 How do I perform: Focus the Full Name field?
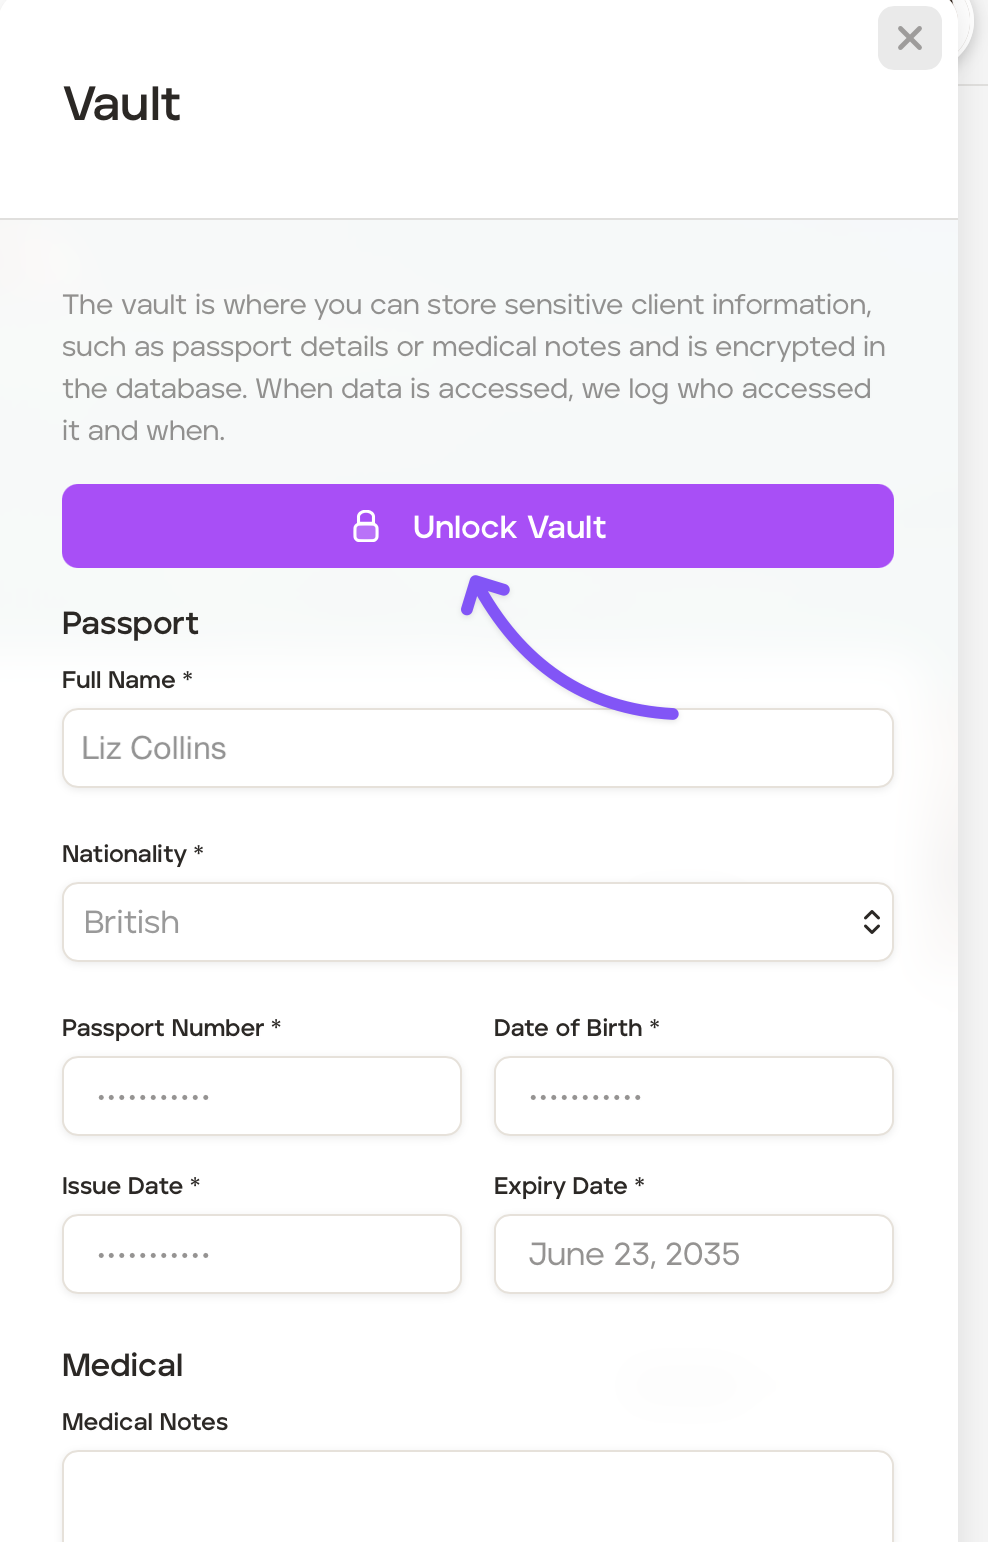(477, 748)
